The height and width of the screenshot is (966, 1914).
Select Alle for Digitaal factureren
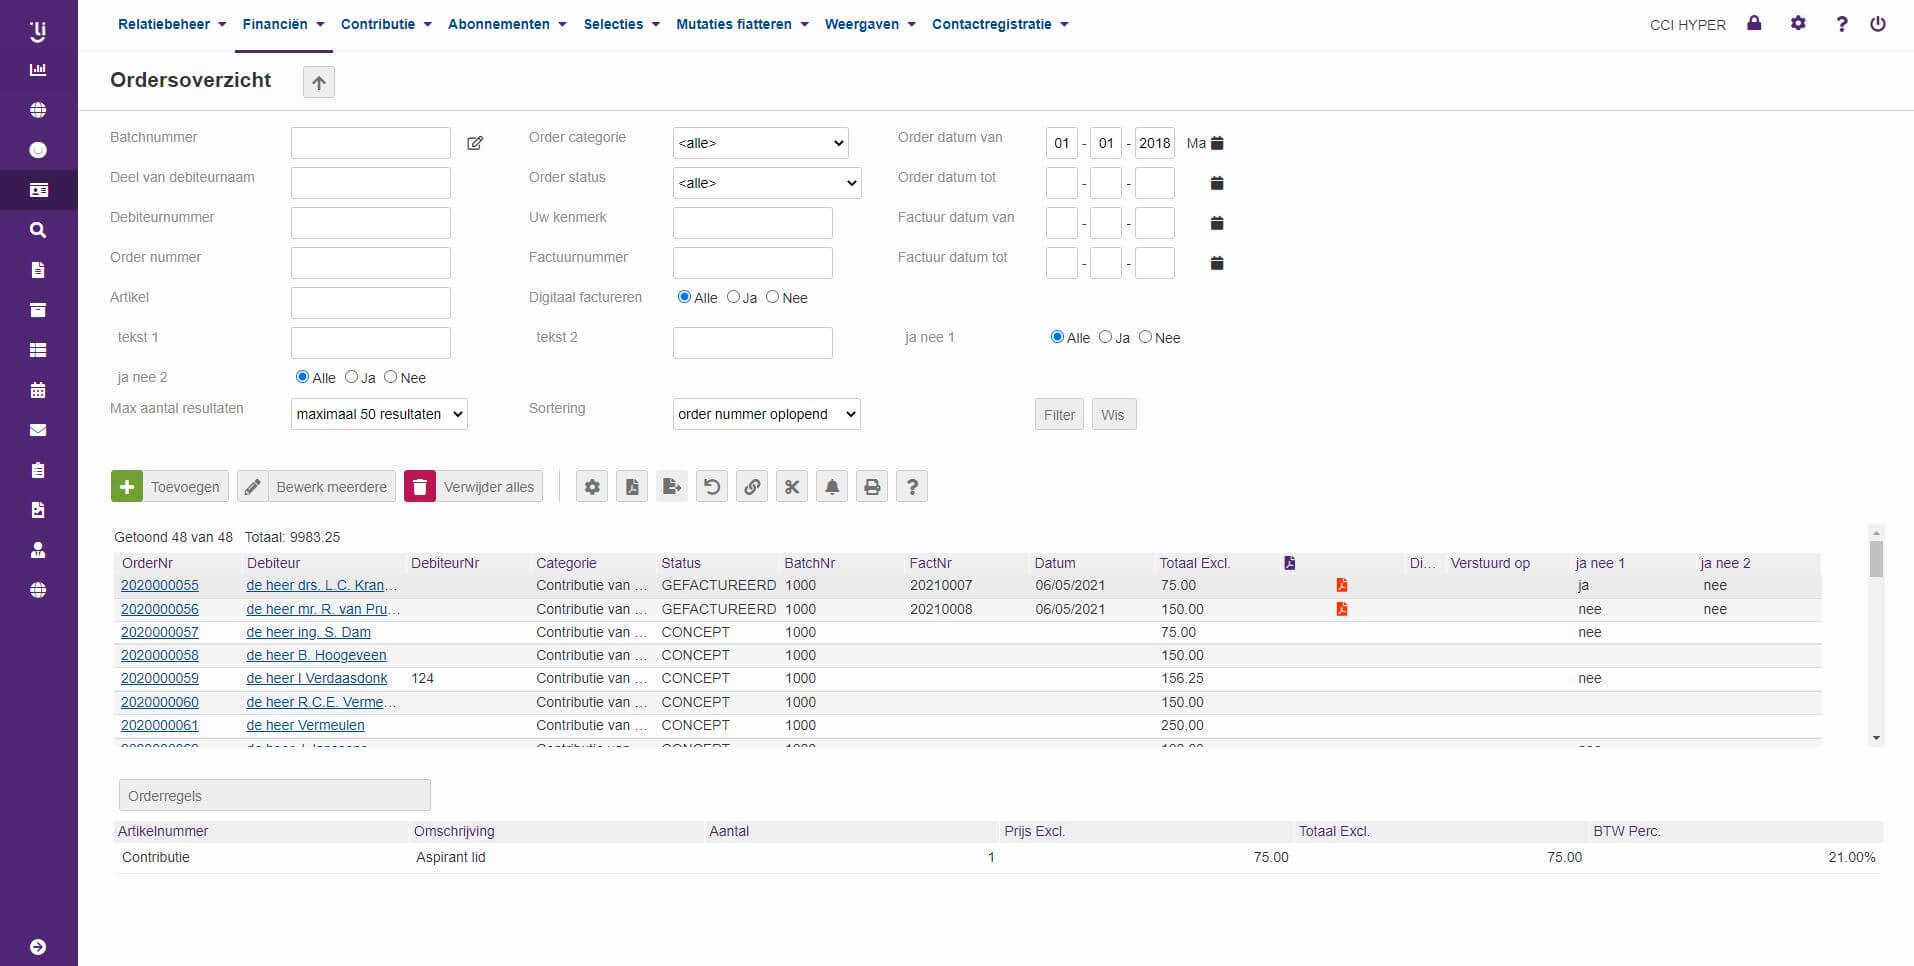[684, 297]
